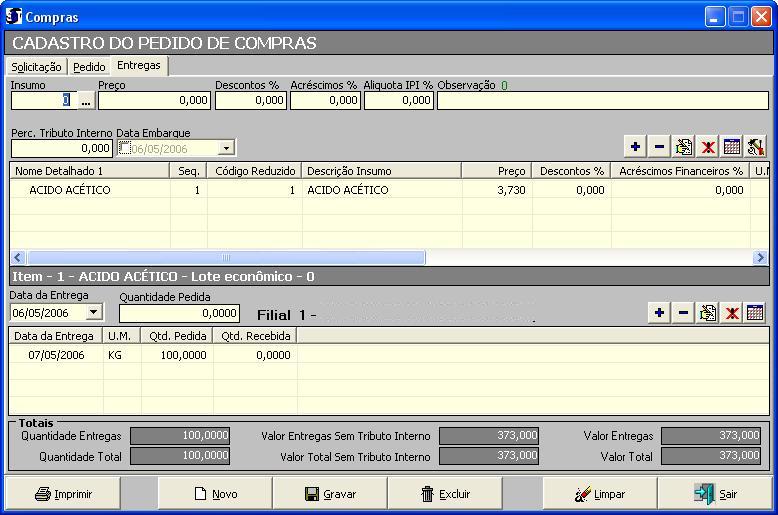Click the last icon in the upper items toolbar
The width and height of the screenshot is (778, 515).
pos(756,147)
